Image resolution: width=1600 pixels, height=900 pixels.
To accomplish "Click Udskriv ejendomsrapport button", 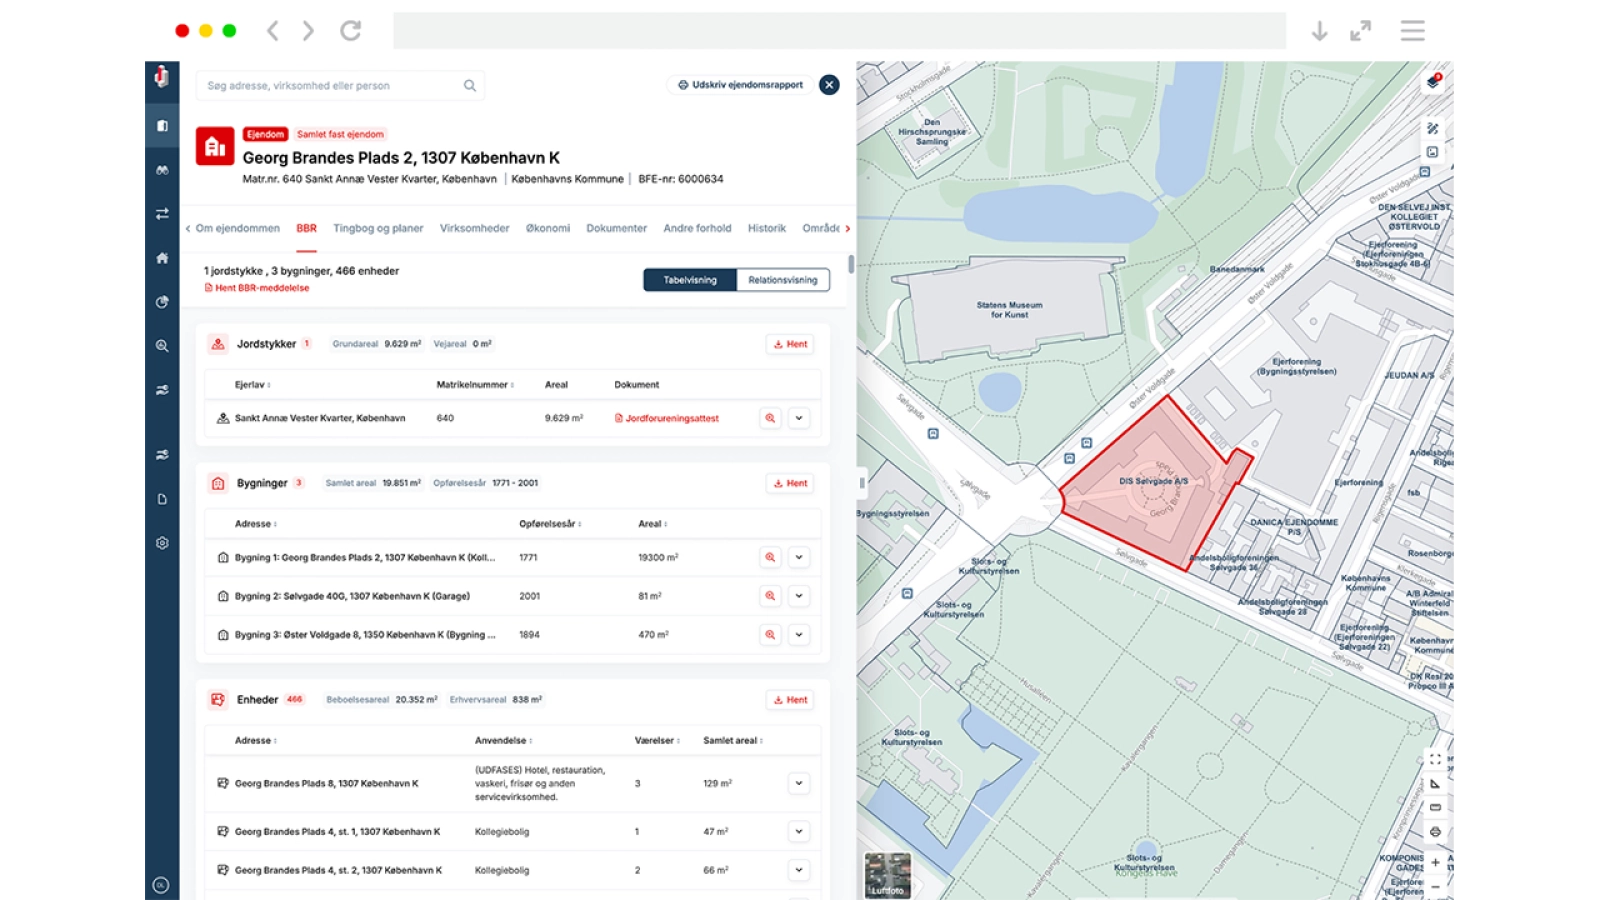I will point(741,85).
